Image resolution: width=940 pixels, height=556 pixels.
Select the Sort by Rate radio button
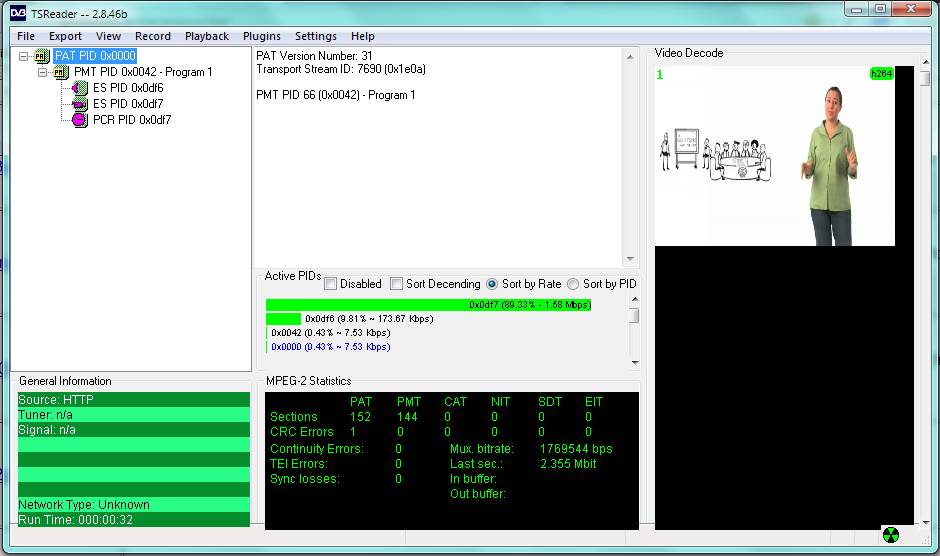point(492,284)
